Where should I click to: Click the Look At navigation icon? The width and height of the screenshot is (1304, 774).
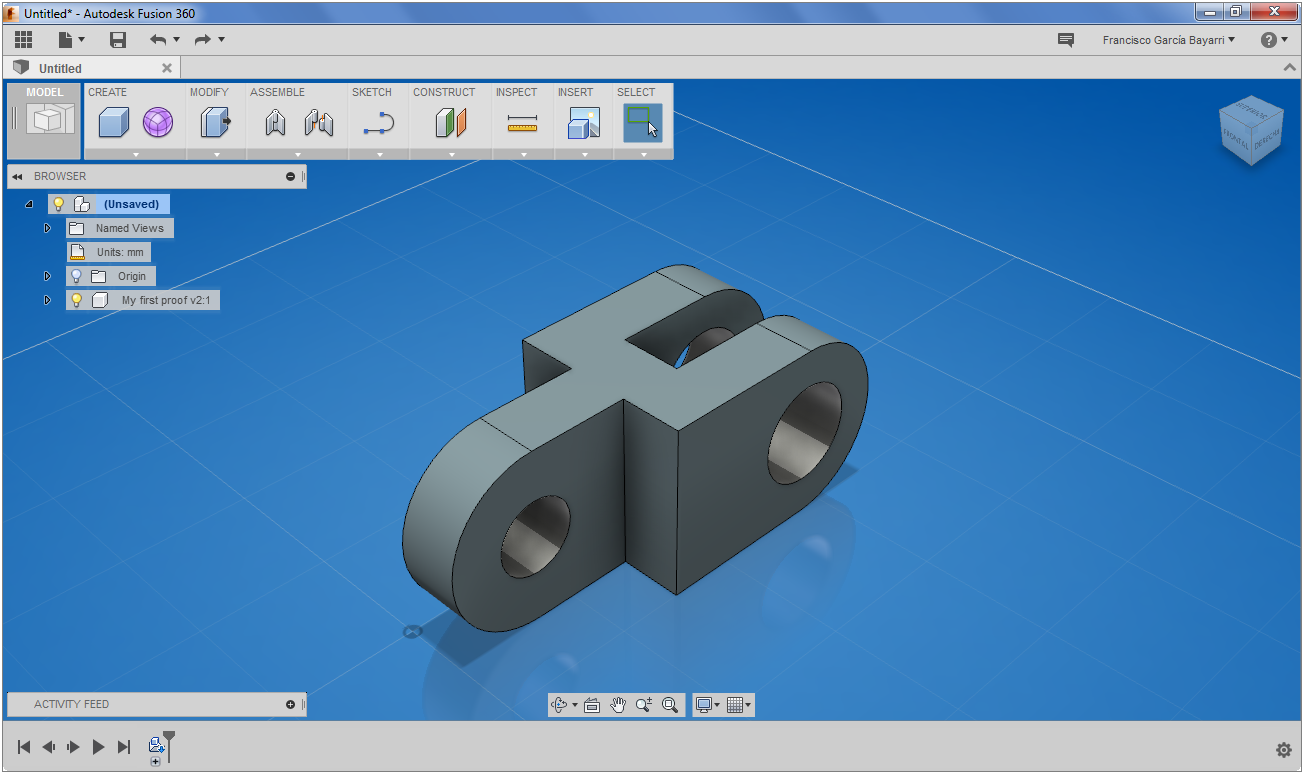pyautogui.click(x=592, y=705)
